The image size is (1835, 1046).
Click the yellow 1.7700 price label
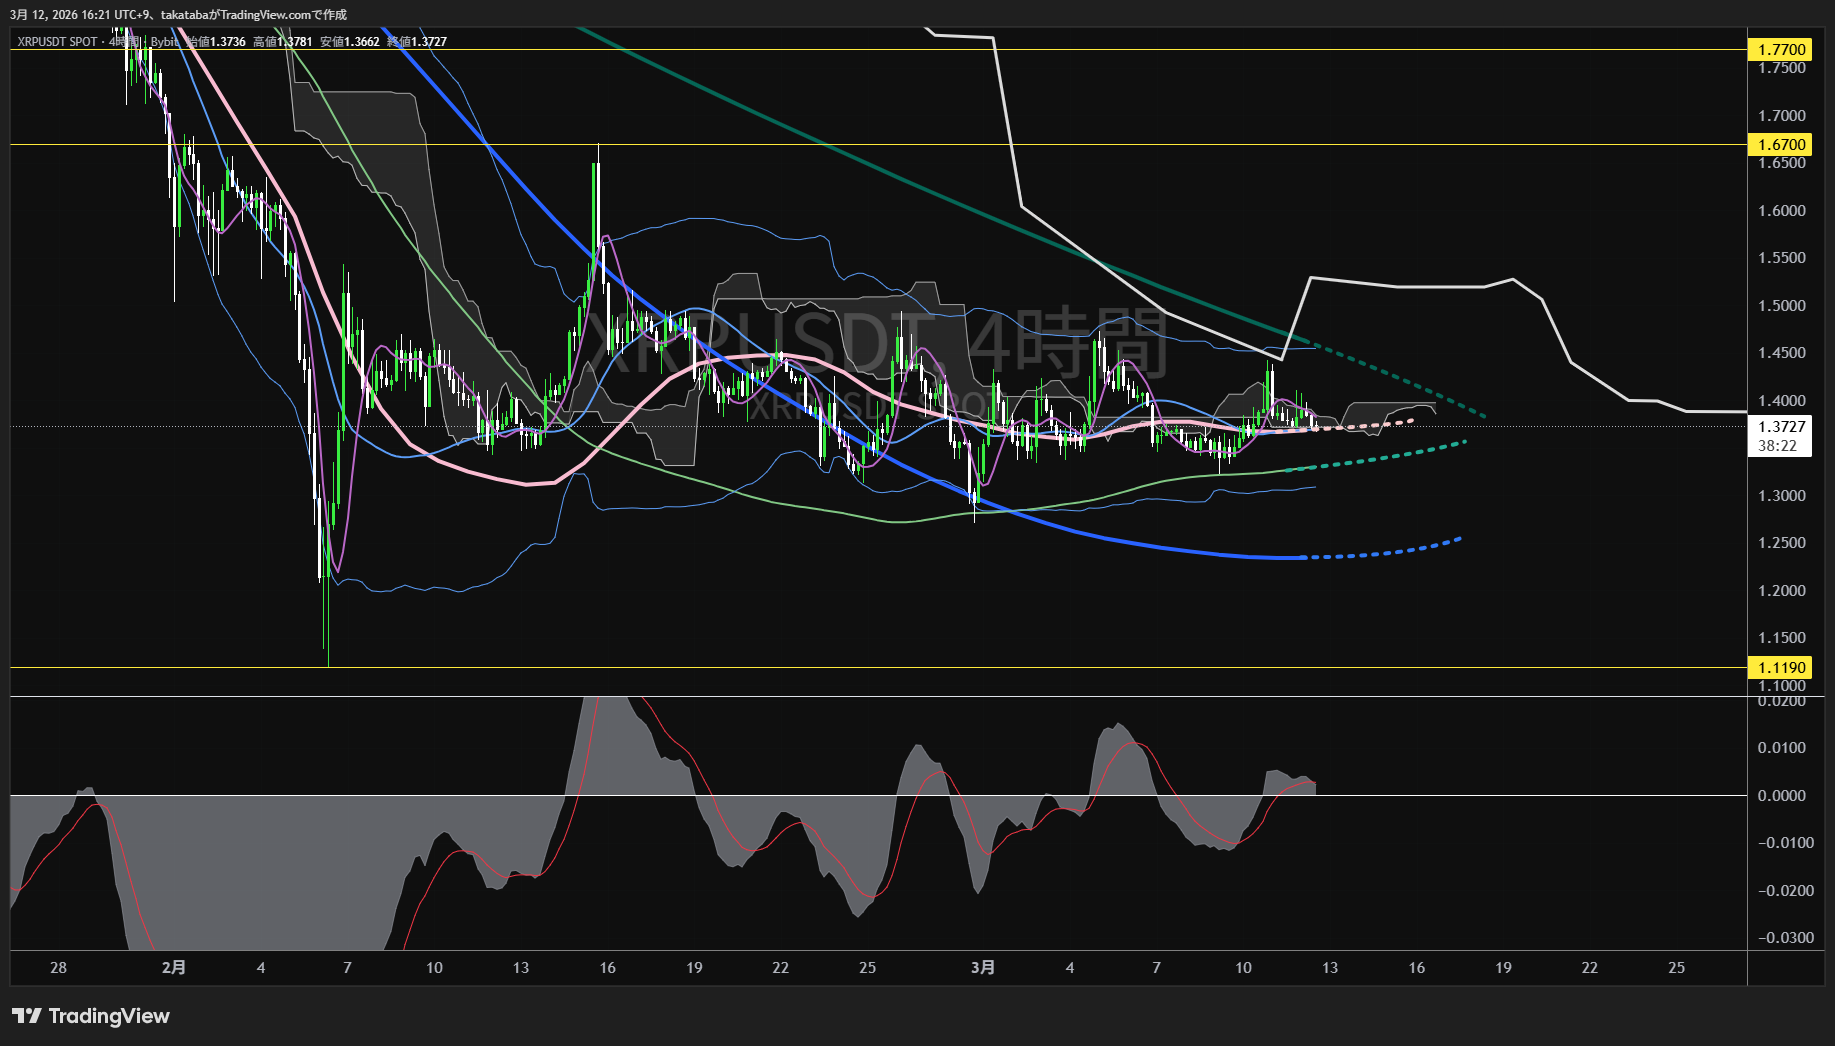coord(1782,49)
